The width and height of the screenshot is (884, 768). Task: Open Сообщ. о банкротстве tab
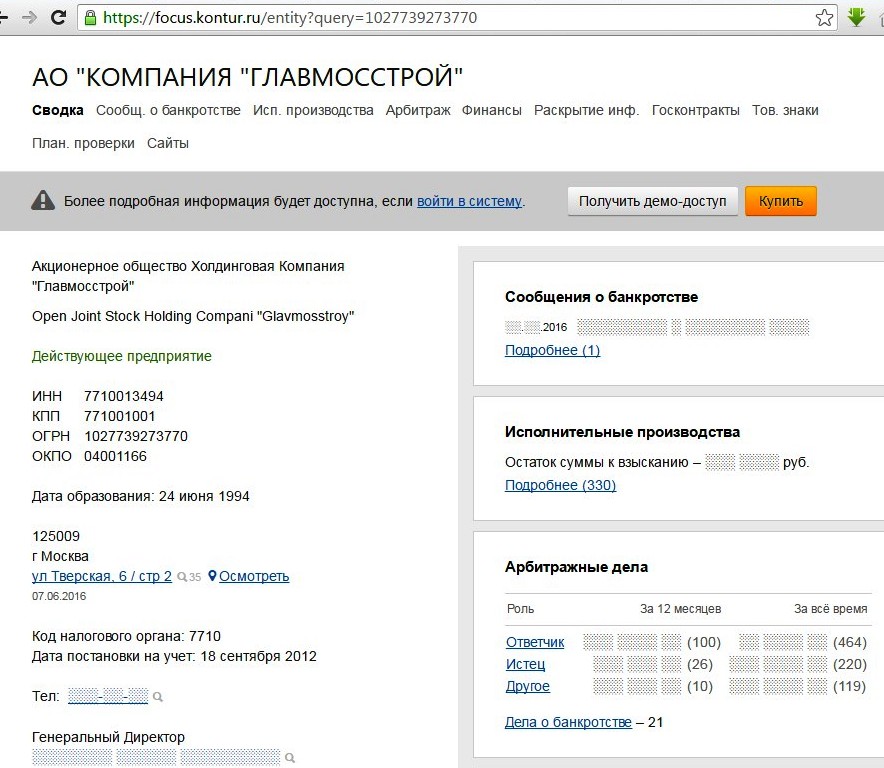click(x=168, y=111)
